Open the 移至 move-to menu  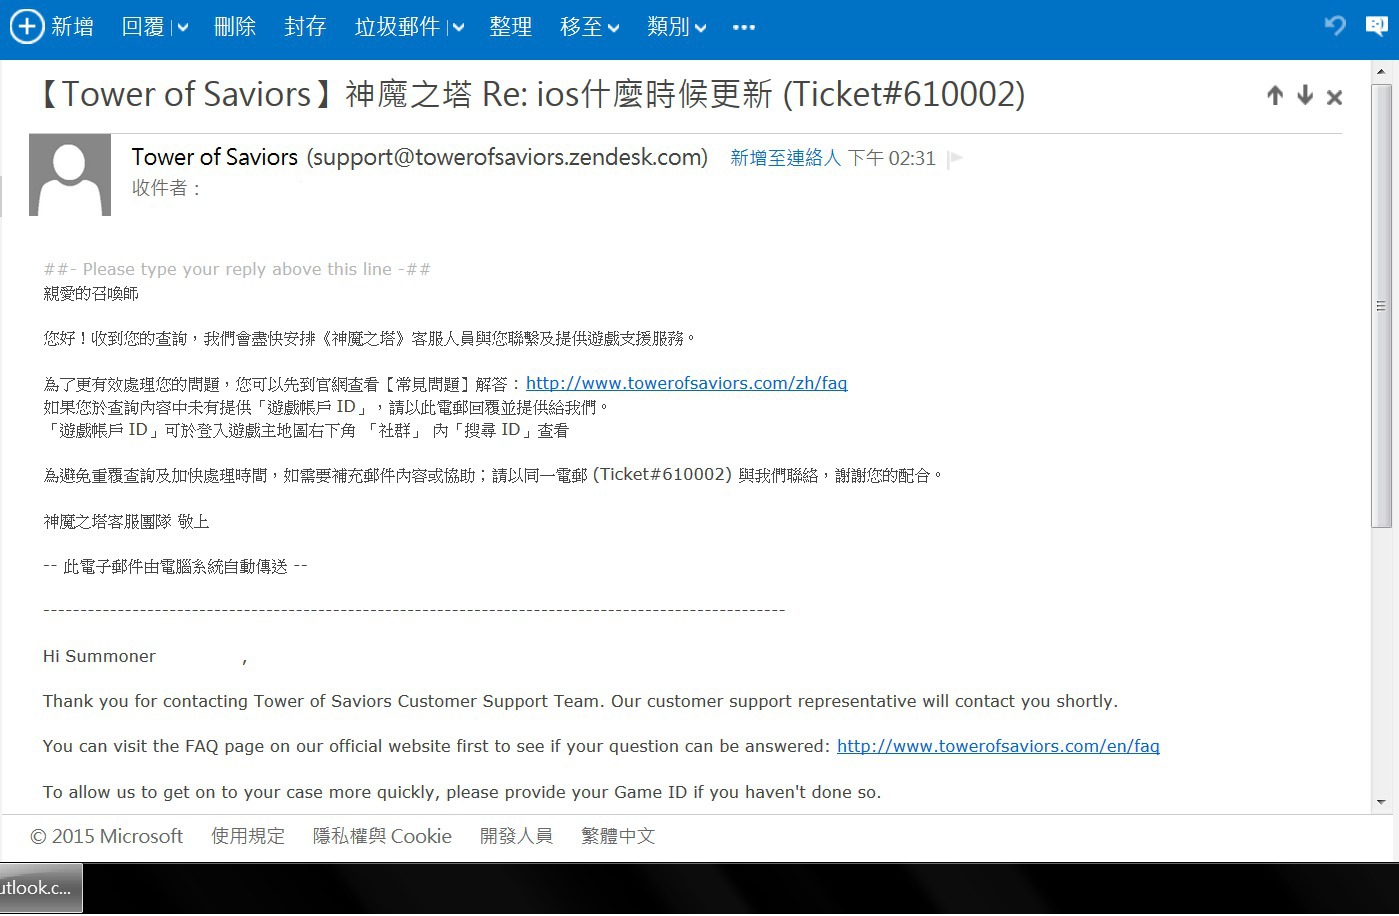590,27
